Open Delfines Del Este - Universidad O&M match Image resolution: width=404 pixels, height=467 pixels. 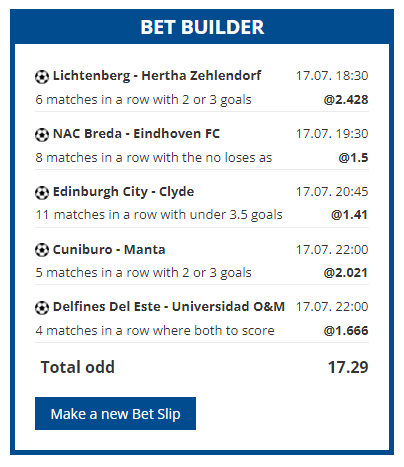point(169,307)
